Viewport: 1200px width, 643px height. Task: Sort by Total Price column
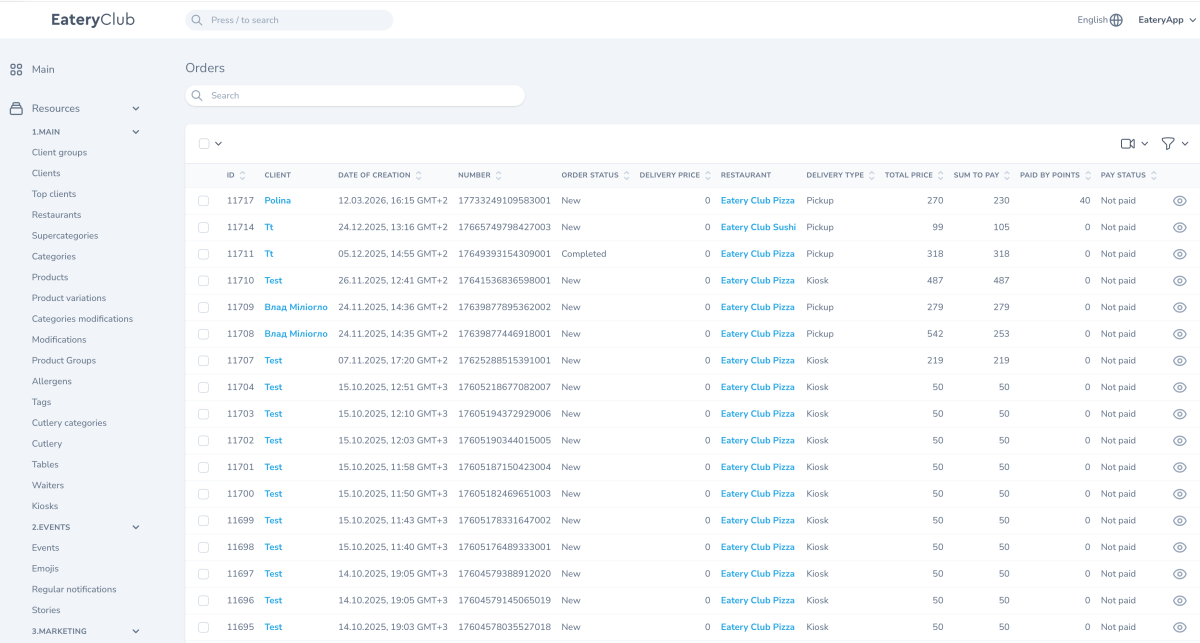pyautogui.click(x=941, y=175)
